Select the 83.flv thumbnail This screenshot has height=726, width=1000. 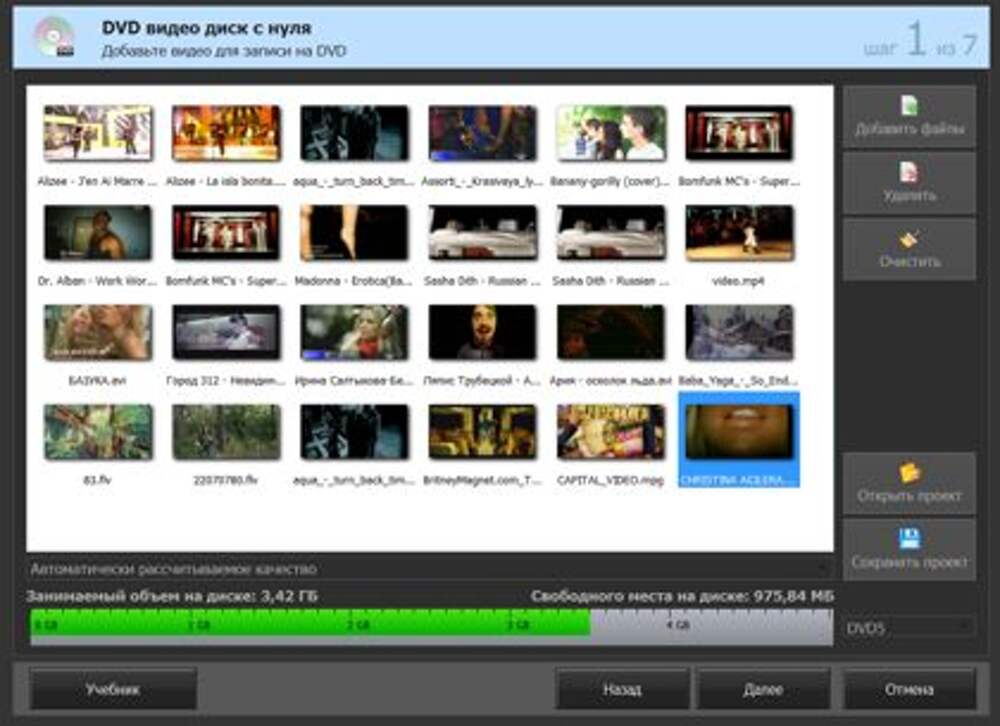pos(98,431)
